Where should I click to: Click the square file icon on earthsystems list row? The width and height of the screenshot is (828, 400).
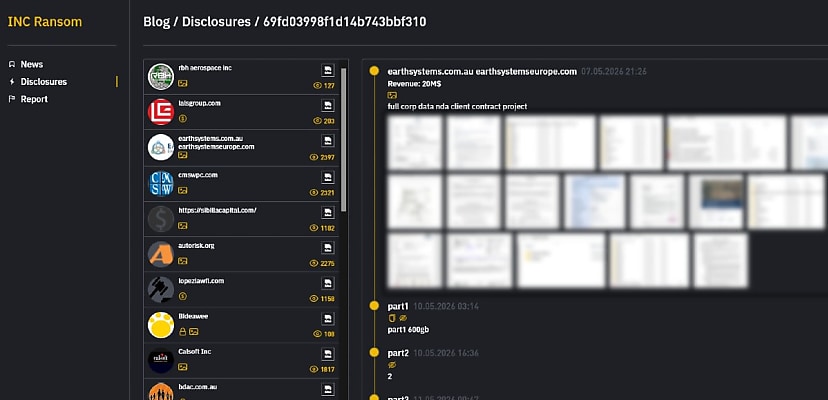pos(327,141)
